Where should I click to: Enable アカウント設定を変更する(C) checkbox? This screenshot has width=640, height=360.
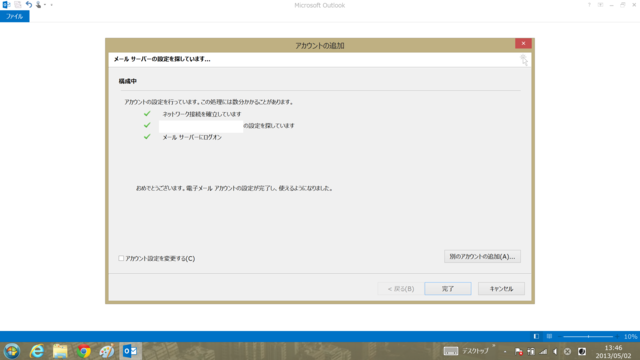(121, 258)
